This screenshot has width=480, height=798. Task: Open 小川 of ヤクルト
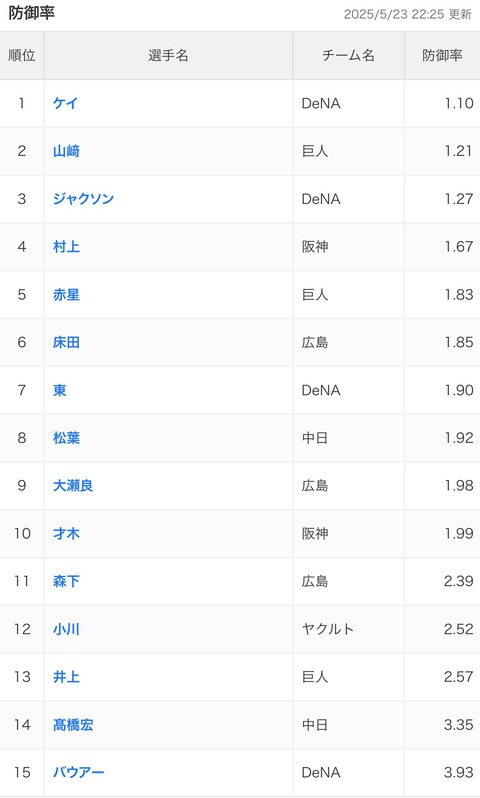click(x=66, y=629)
